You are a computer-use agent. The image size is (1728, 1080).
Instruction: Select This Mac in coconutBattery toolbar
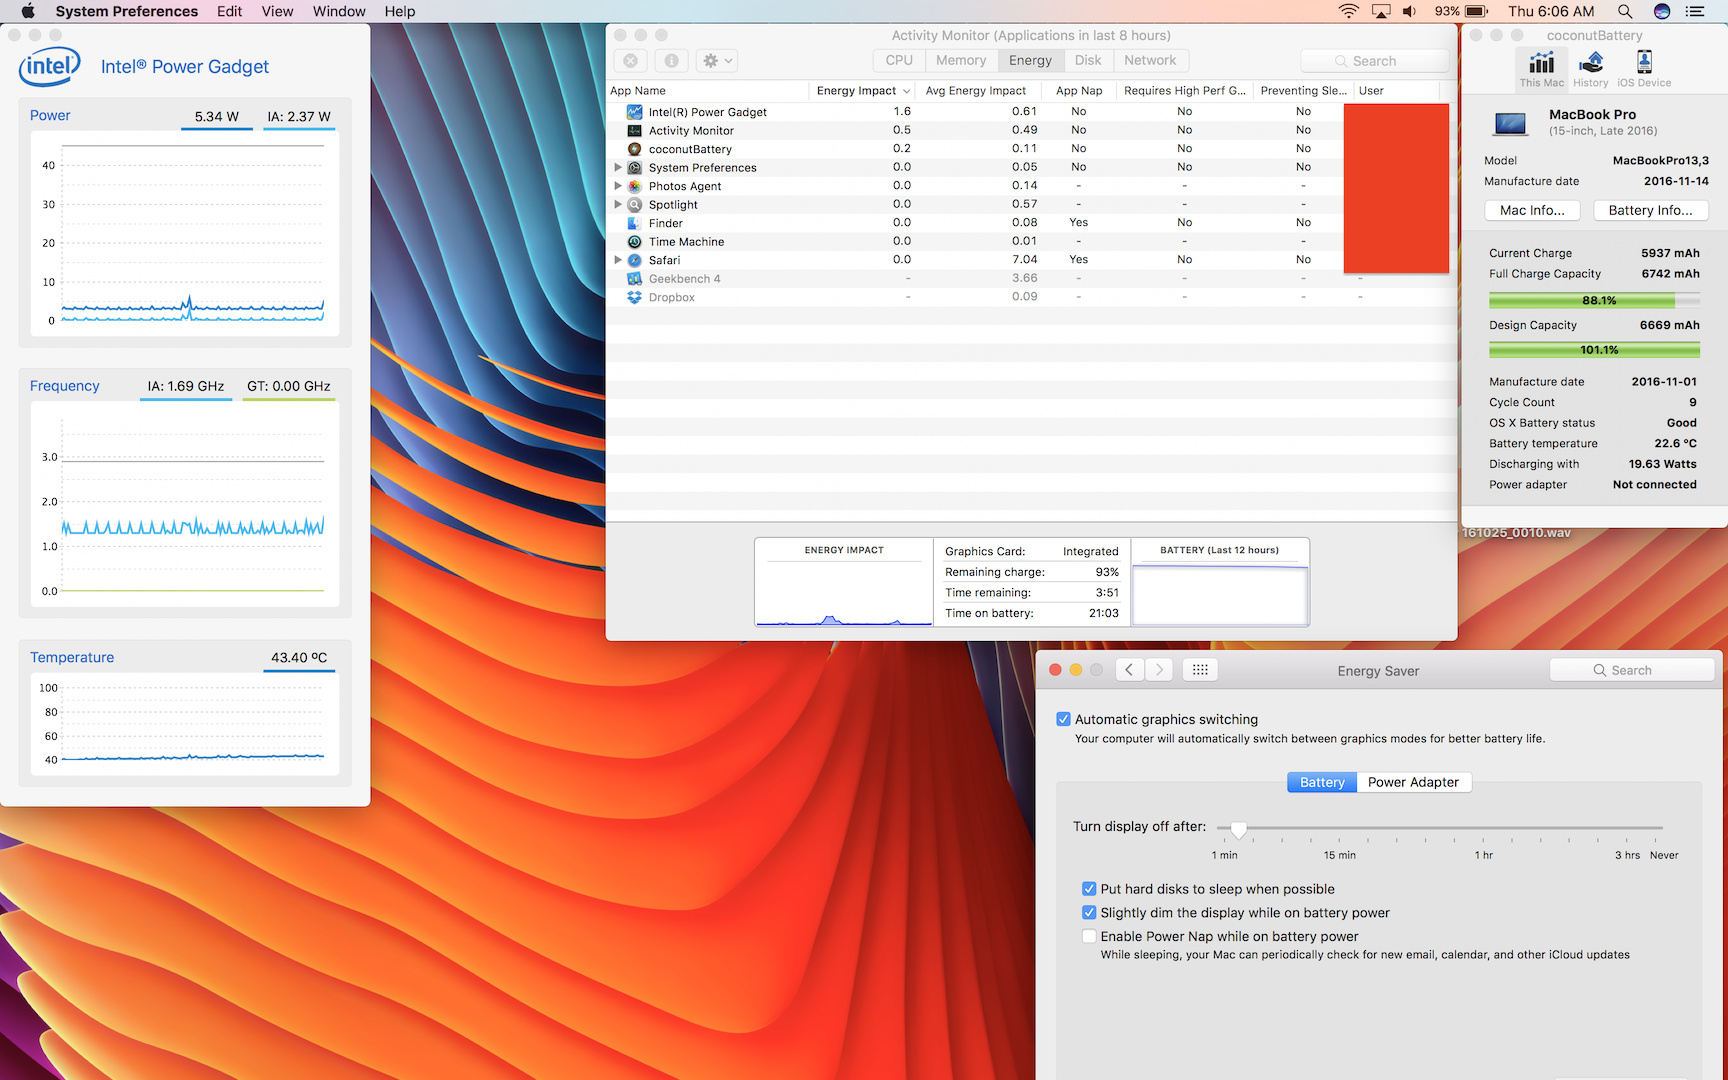point(1542,69)
